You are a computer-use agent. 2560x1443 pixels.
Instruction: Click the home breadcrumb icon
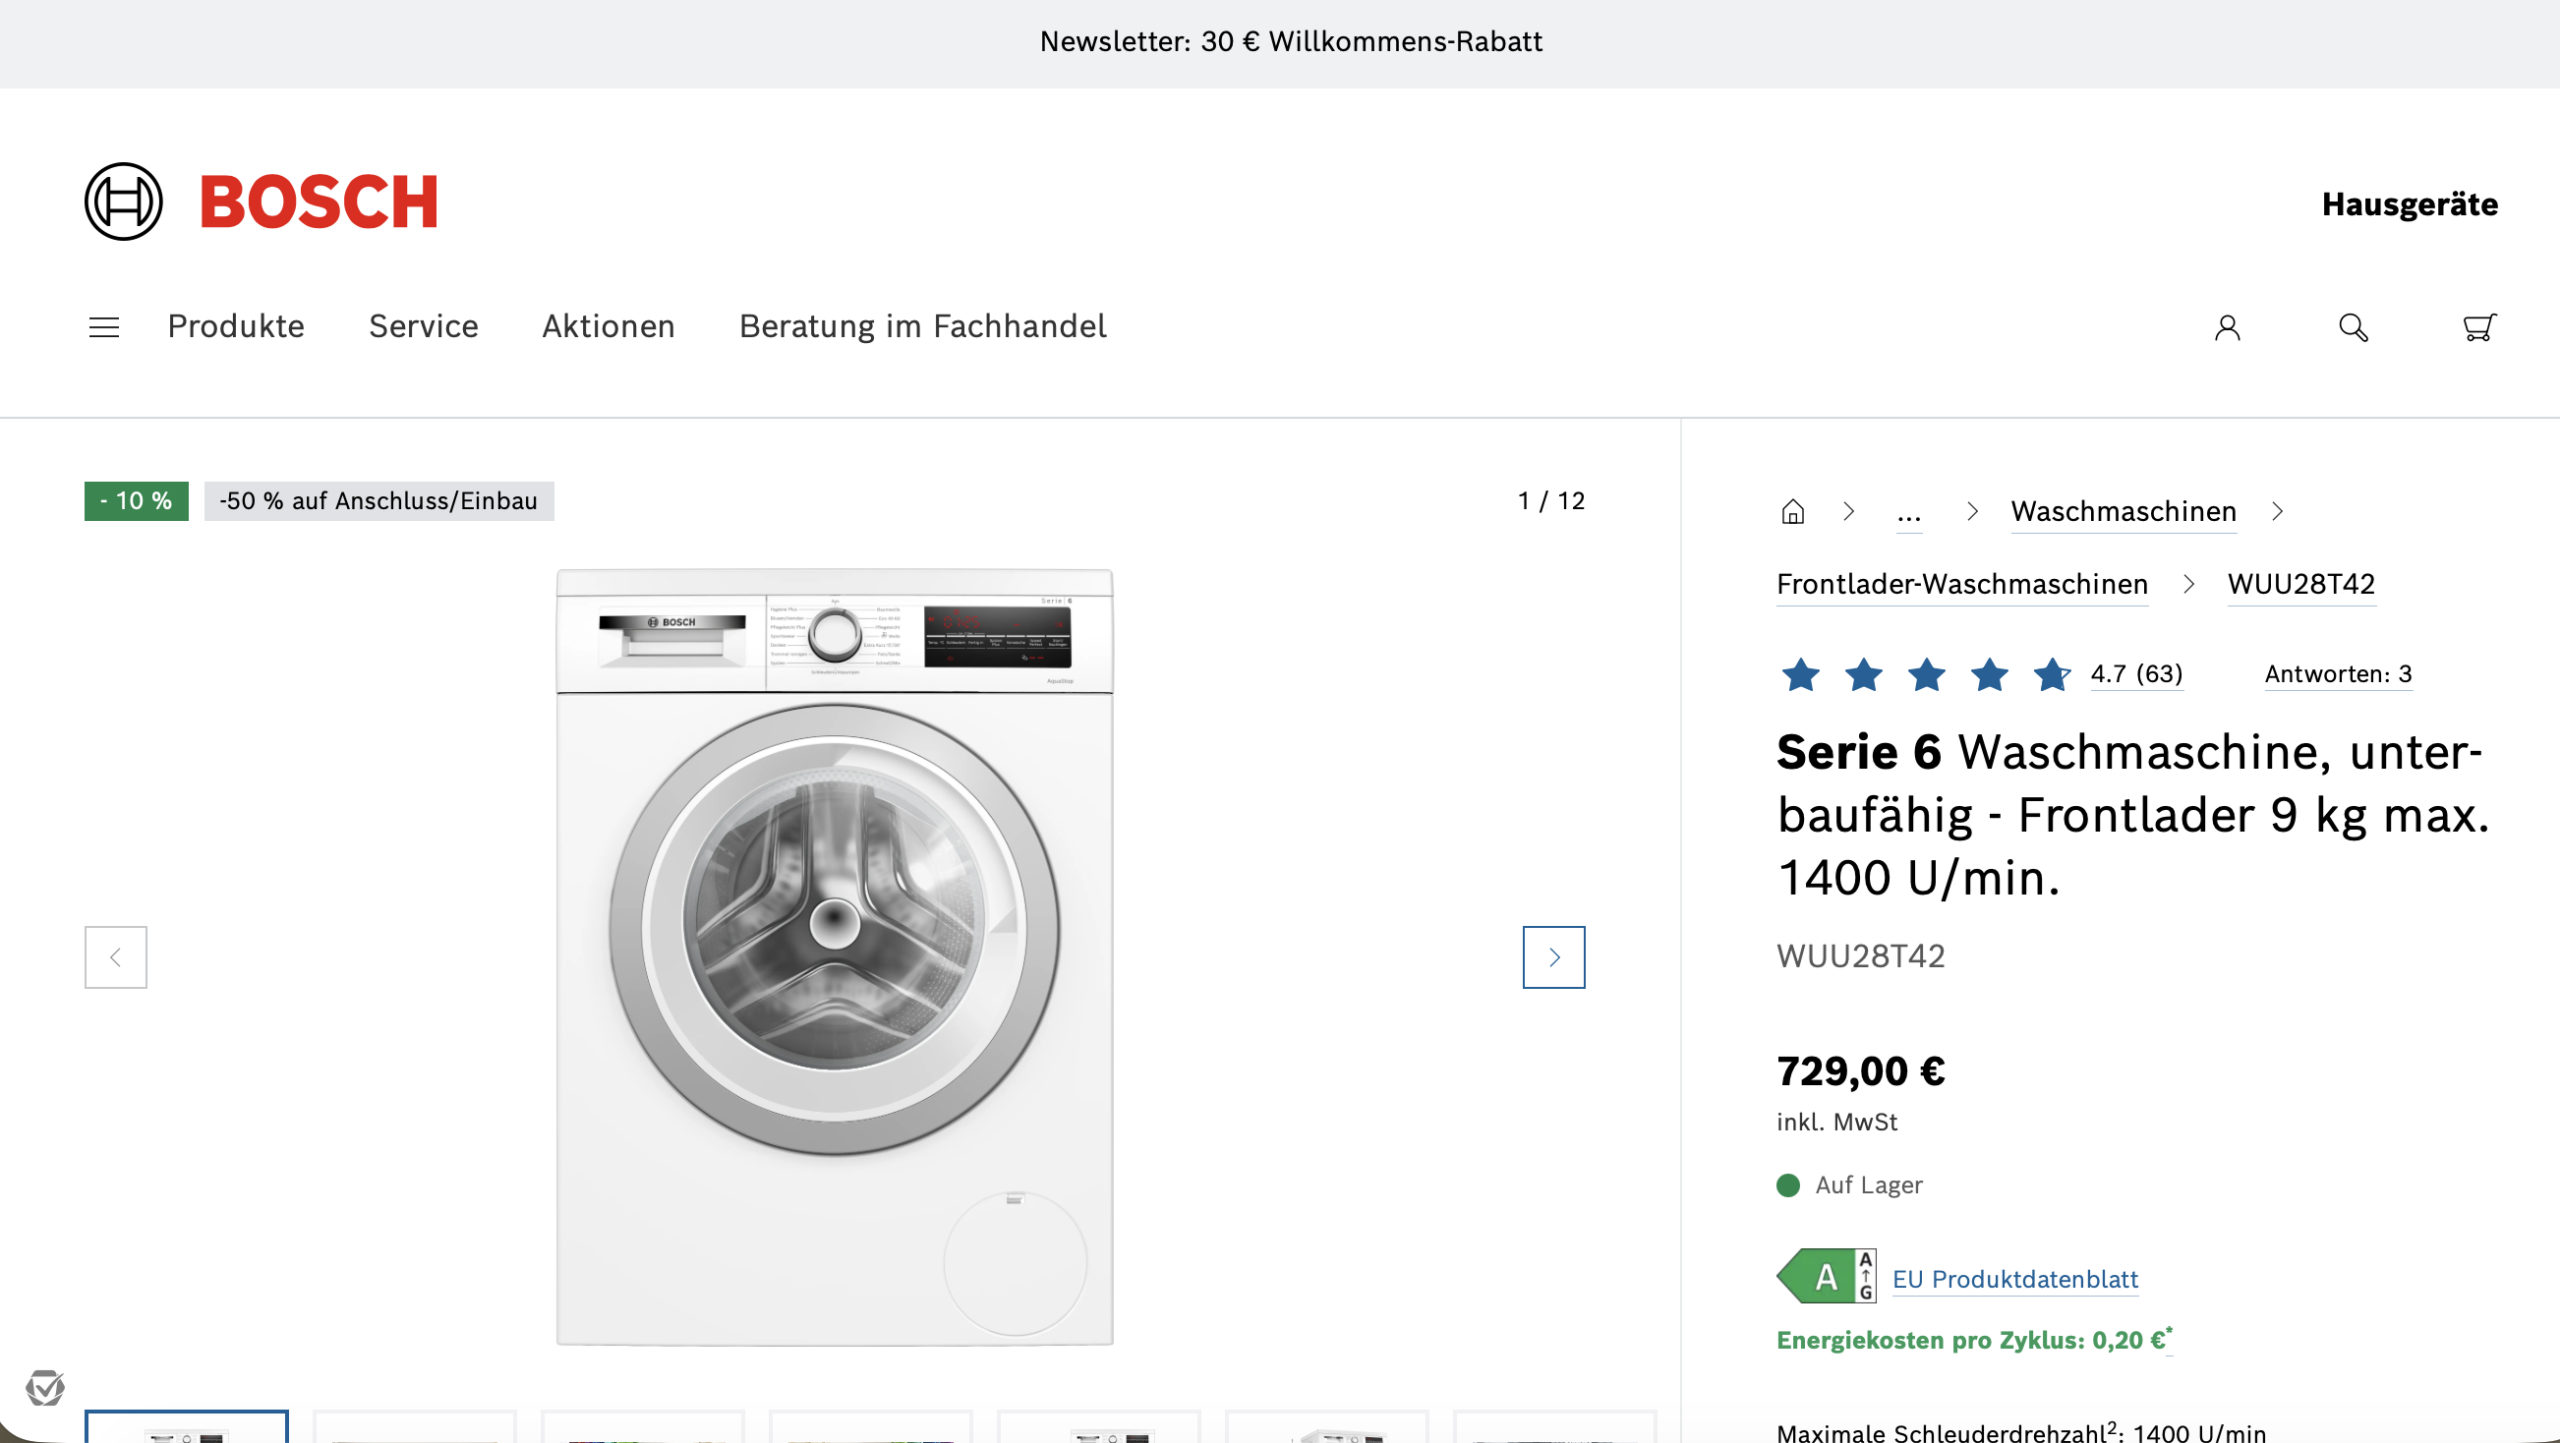[x=1792, y=512]
